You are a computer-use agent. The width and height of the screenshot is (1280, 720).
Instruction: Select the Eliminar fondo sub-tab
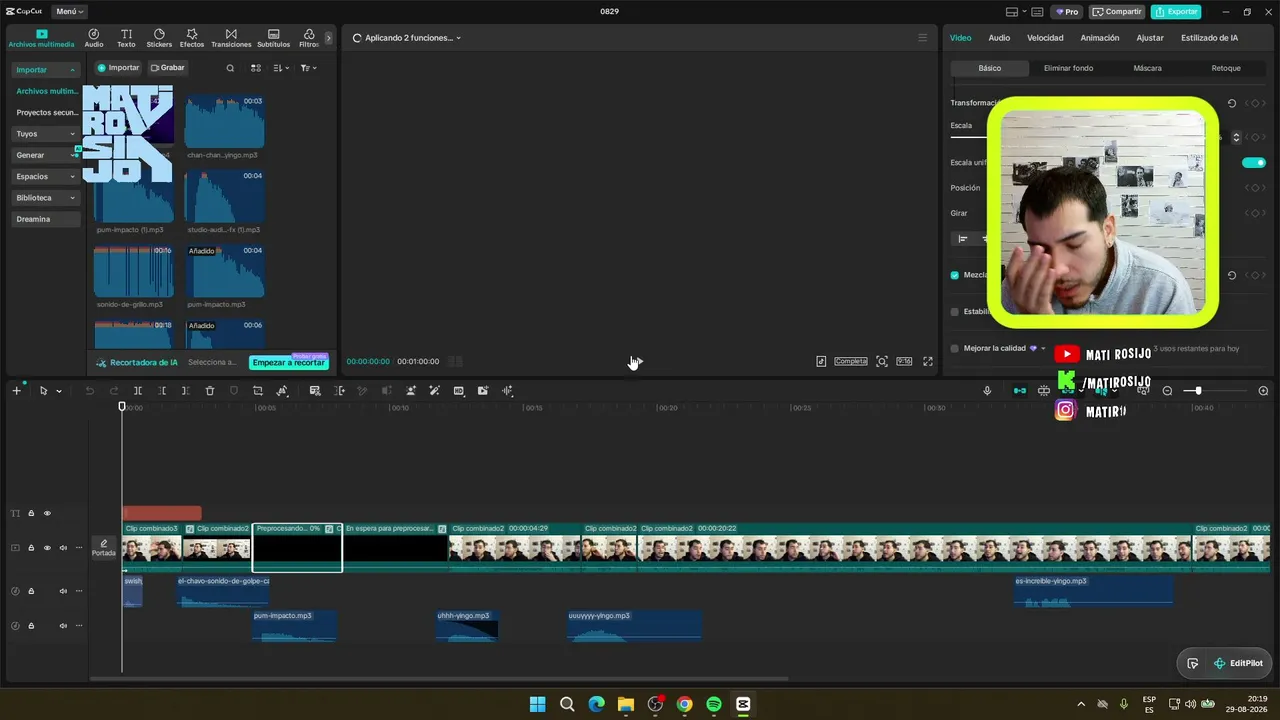[x=1068, y=68]
